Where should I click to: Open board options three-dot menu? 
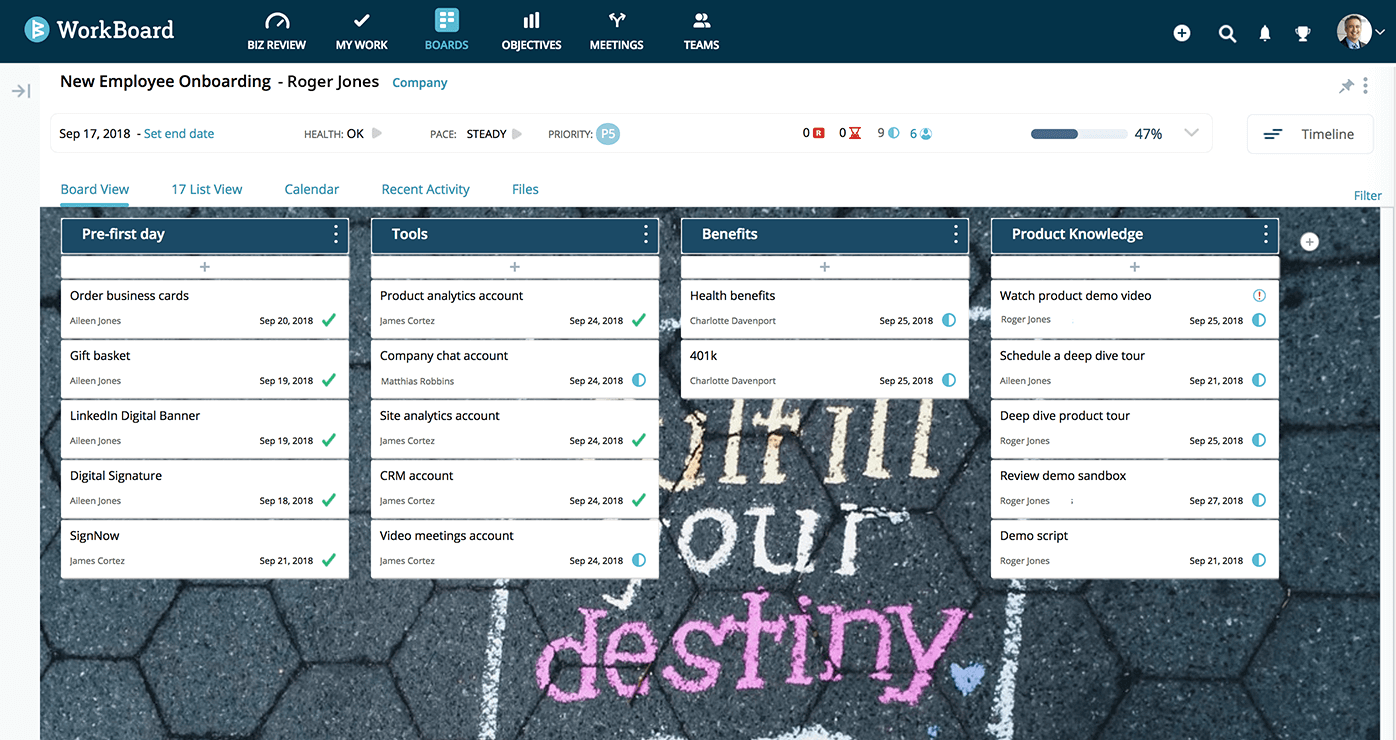click(x=1366, y=87)
